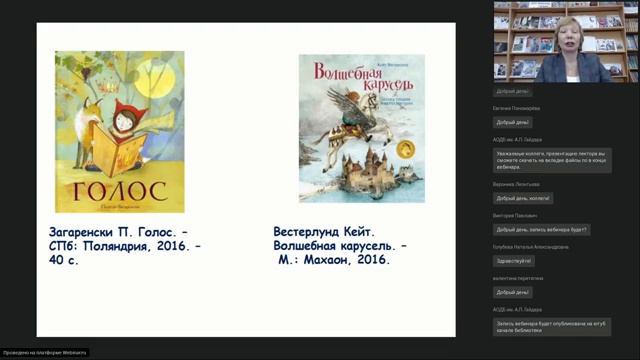
Task: Click chat sender name Вероника Леонтьева
Action: 516,184
